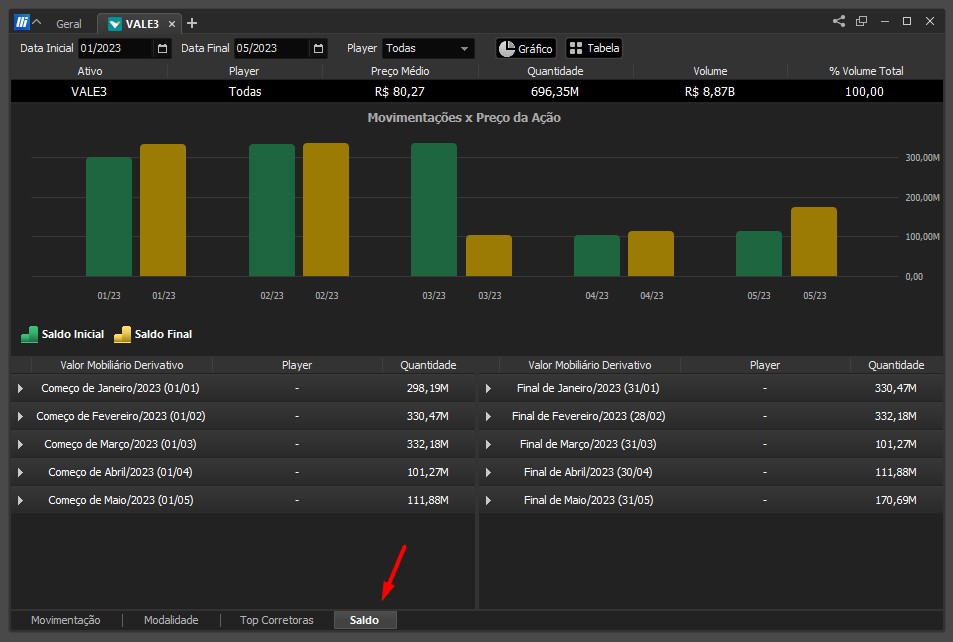The height and width of the screenshot is (642, 953).
Task: Switch to Gráfico view
Action: coord(526,48)
